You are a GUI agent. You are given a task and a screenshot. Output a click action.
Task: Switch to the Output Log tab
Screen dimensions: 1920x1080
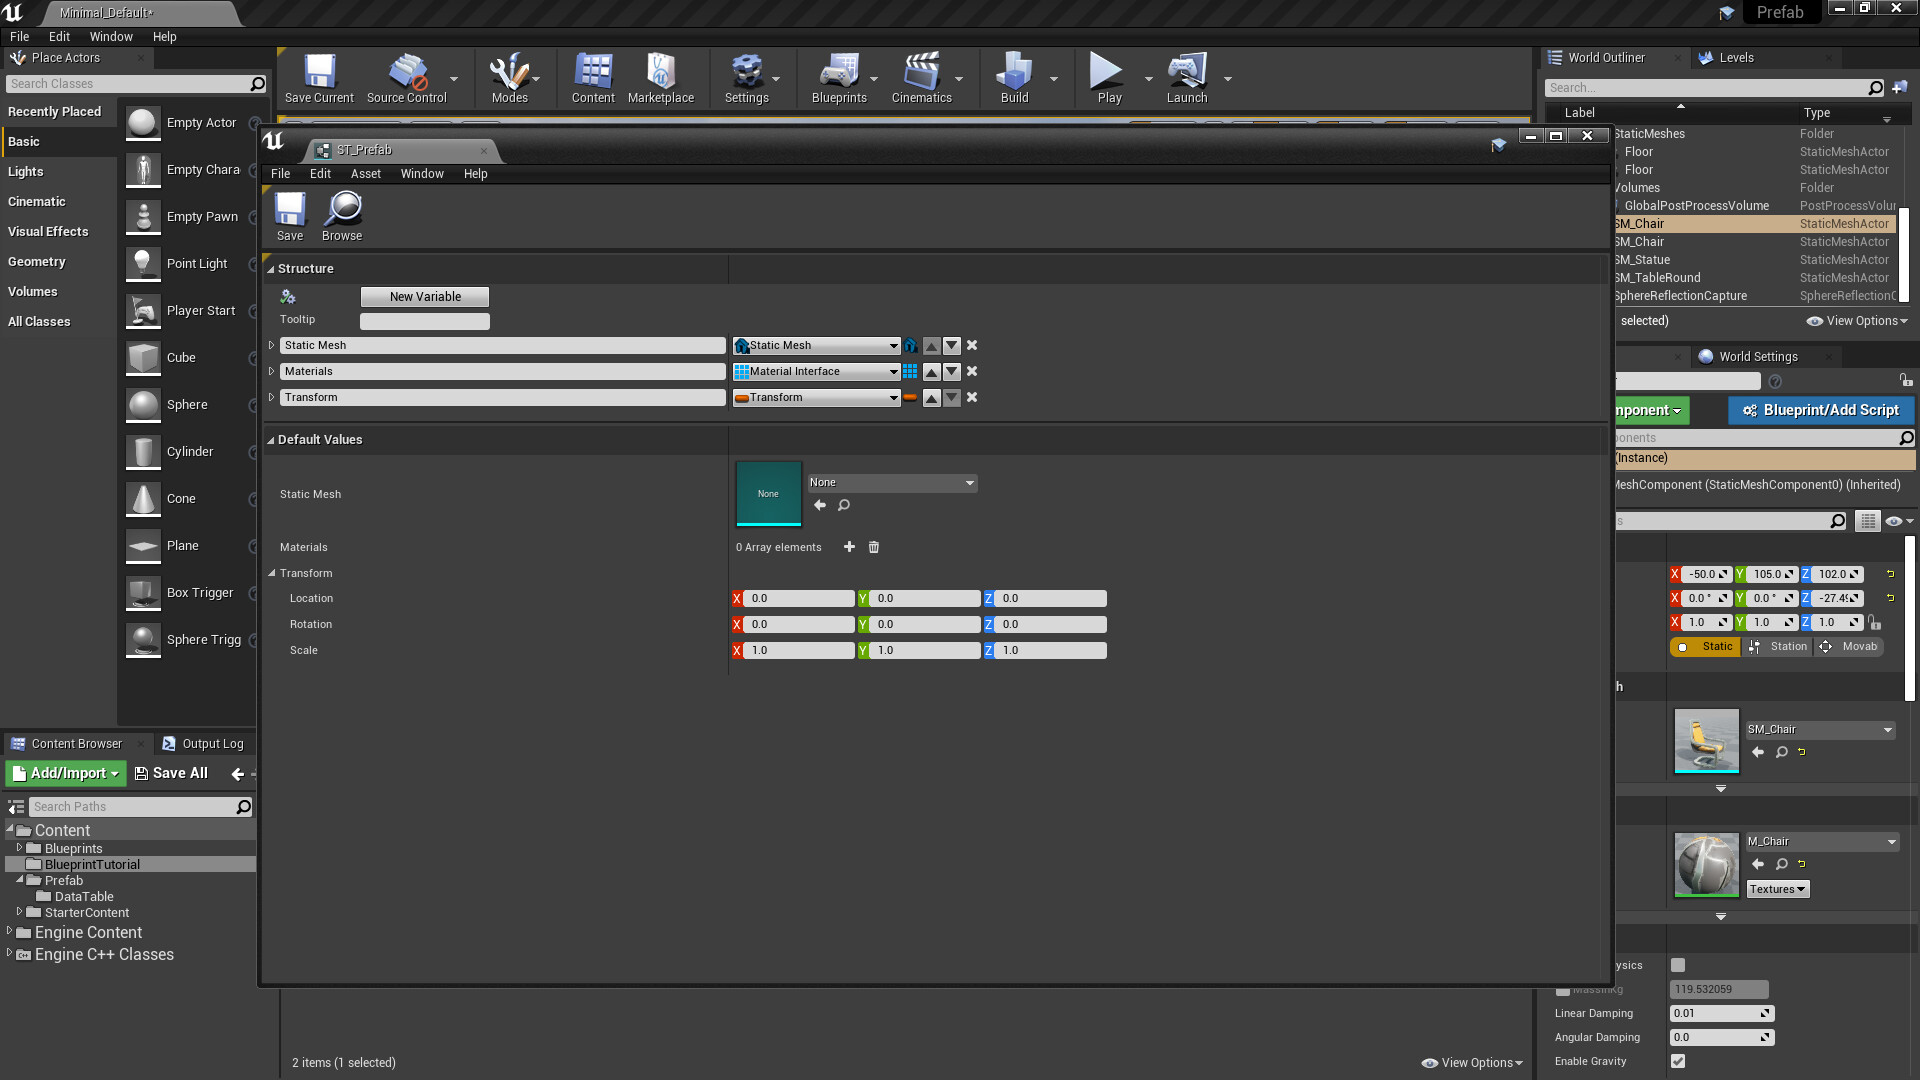point(212,743)
